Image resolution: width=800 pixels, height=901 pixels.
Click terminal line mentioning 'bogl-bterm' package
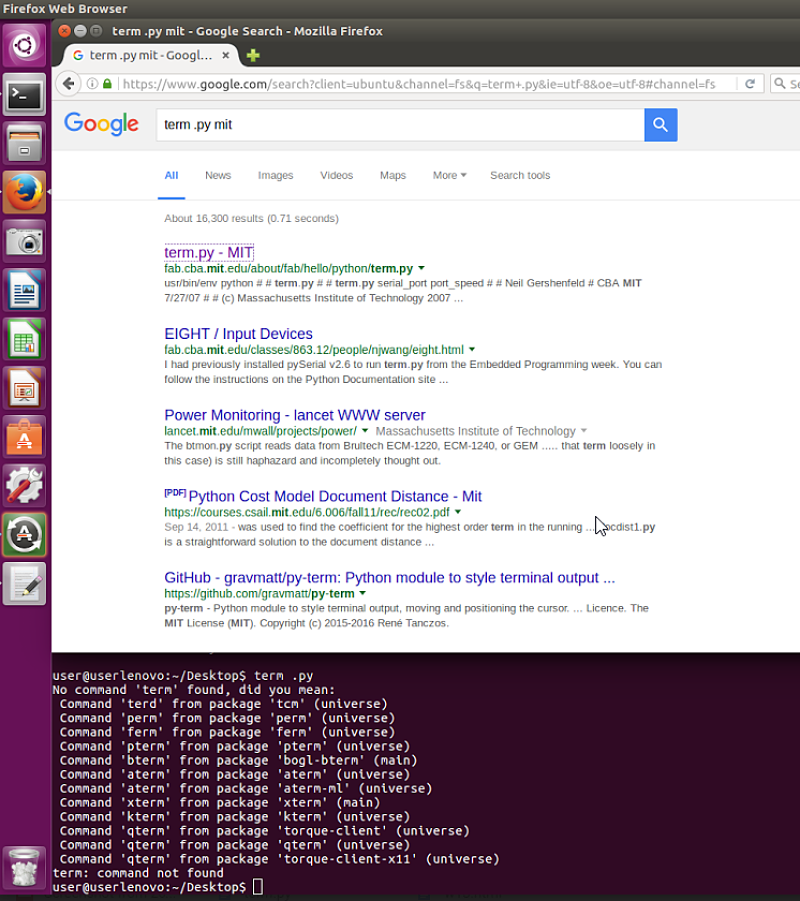point(239,760)
